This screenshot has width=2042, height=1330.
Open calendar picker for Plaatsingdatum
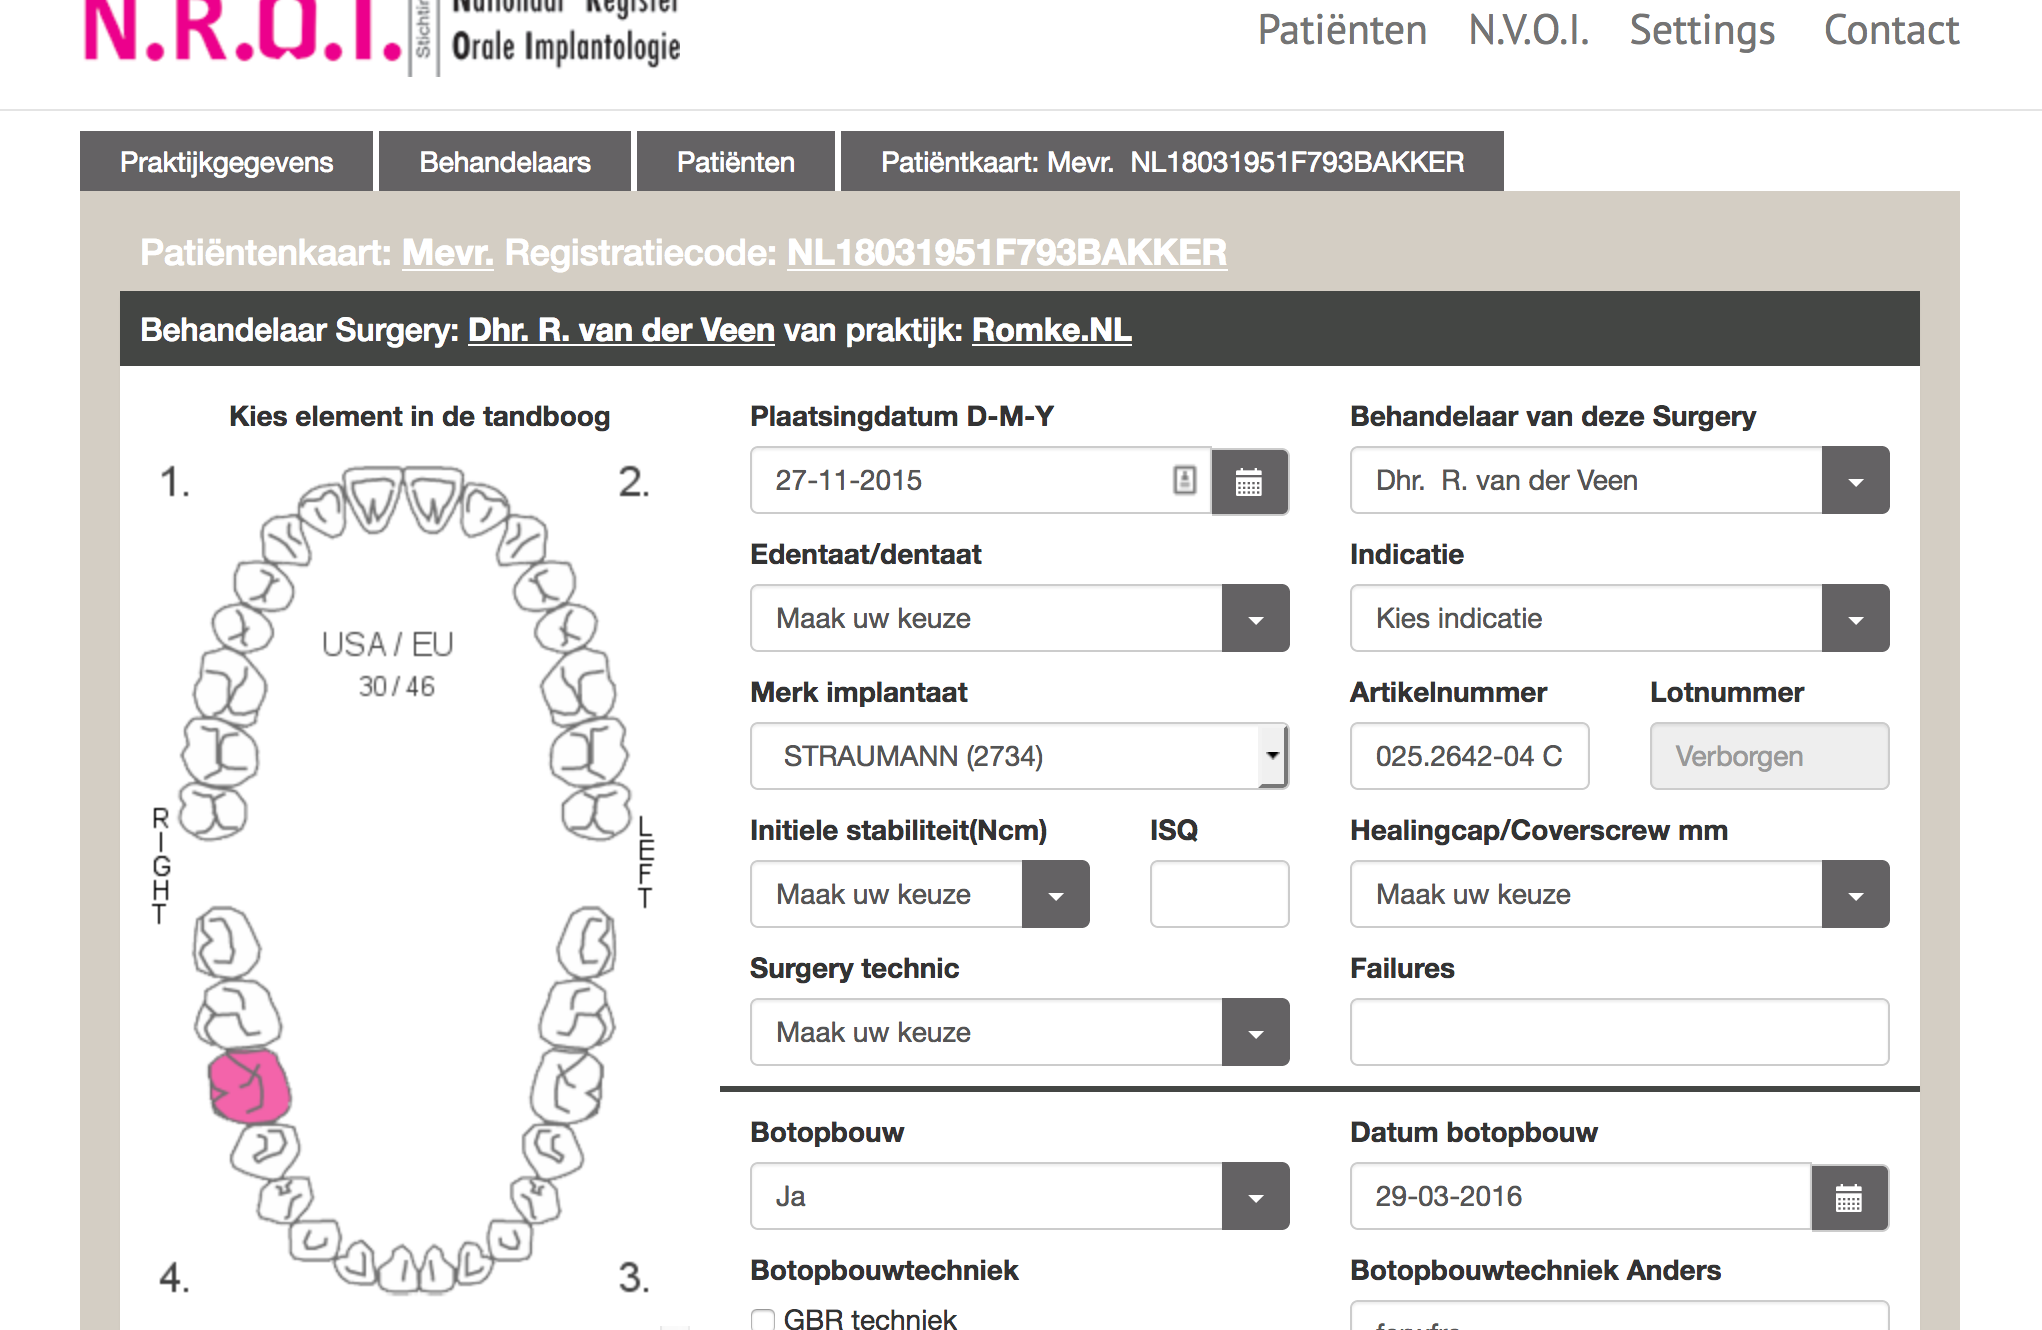1249,482
